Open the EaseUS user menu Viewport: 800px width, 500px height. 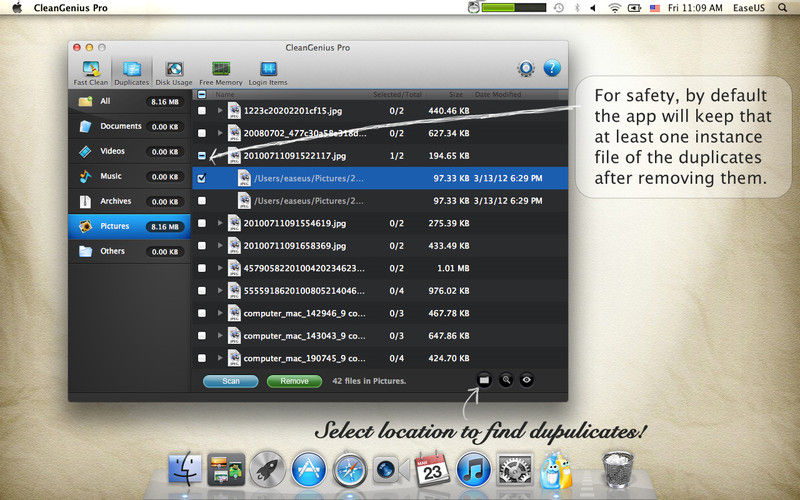tap(748, 8)
